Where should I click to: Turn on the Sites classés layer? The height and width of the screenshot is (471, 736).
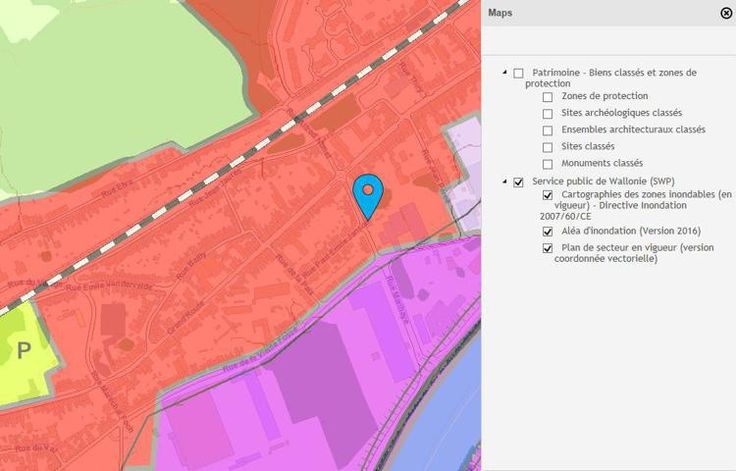point(547,147)
